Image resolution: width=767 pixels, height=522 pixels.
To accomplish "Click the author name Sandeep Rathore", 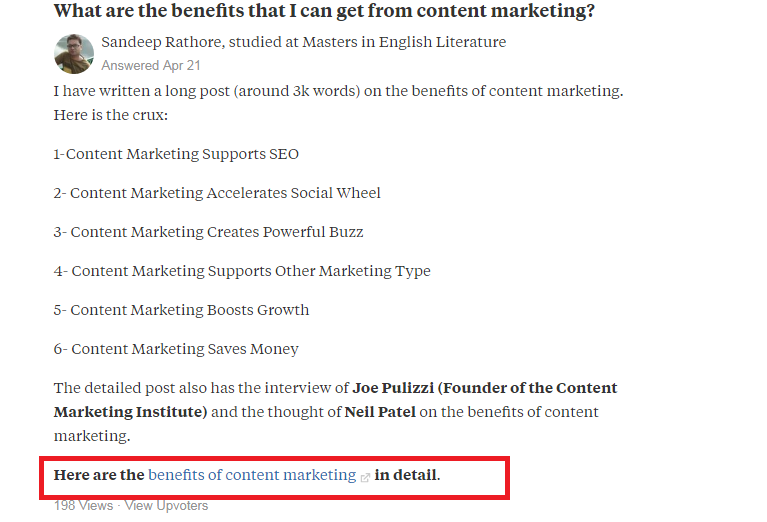I will (x=162, y=42).
